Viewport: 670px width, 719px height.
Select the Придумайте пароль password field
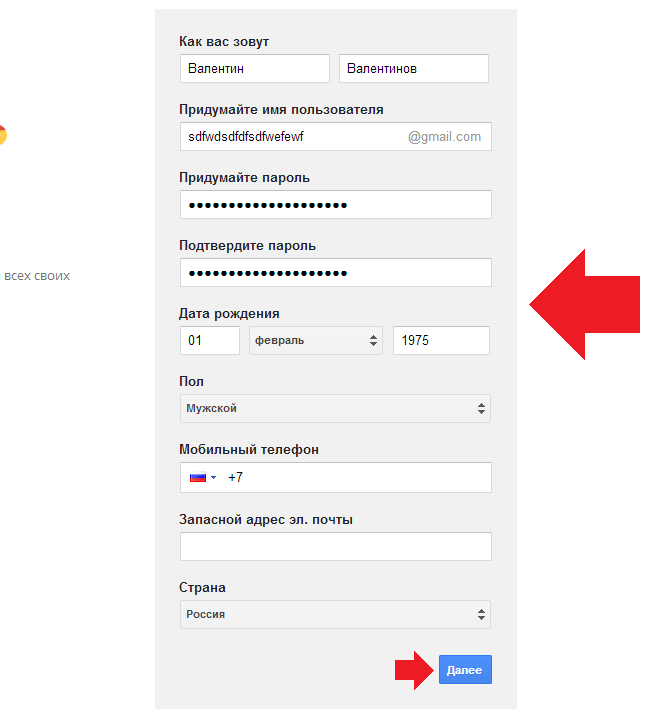coord(335,205)
